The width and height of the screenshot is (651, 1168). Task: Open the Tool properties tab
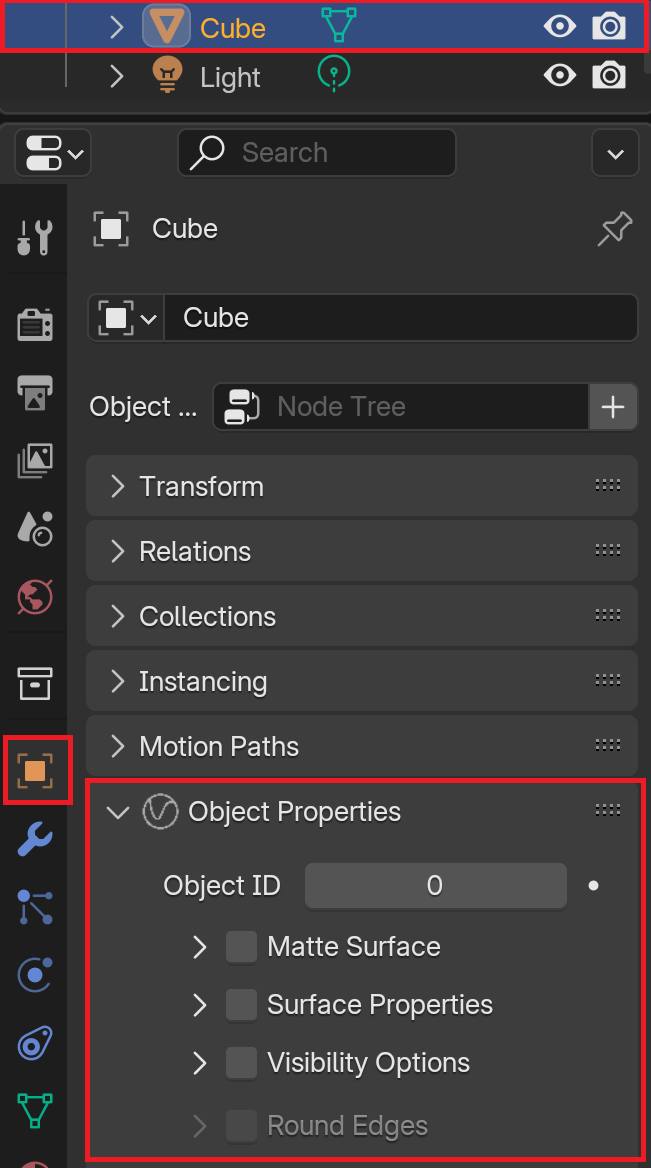tap(34, 237)
